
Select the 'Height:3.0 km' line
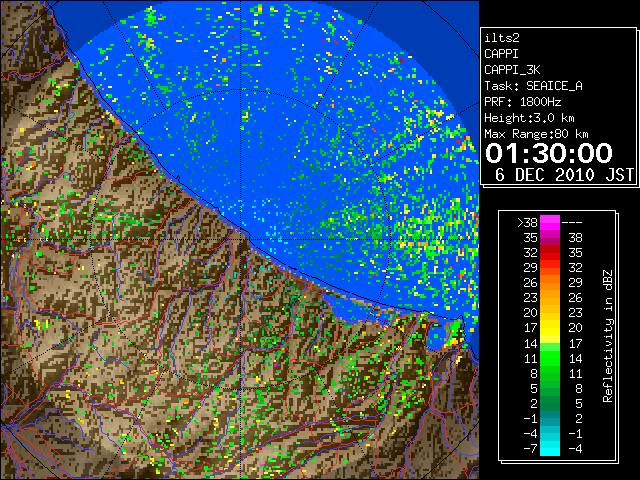[x=529, y=118]
